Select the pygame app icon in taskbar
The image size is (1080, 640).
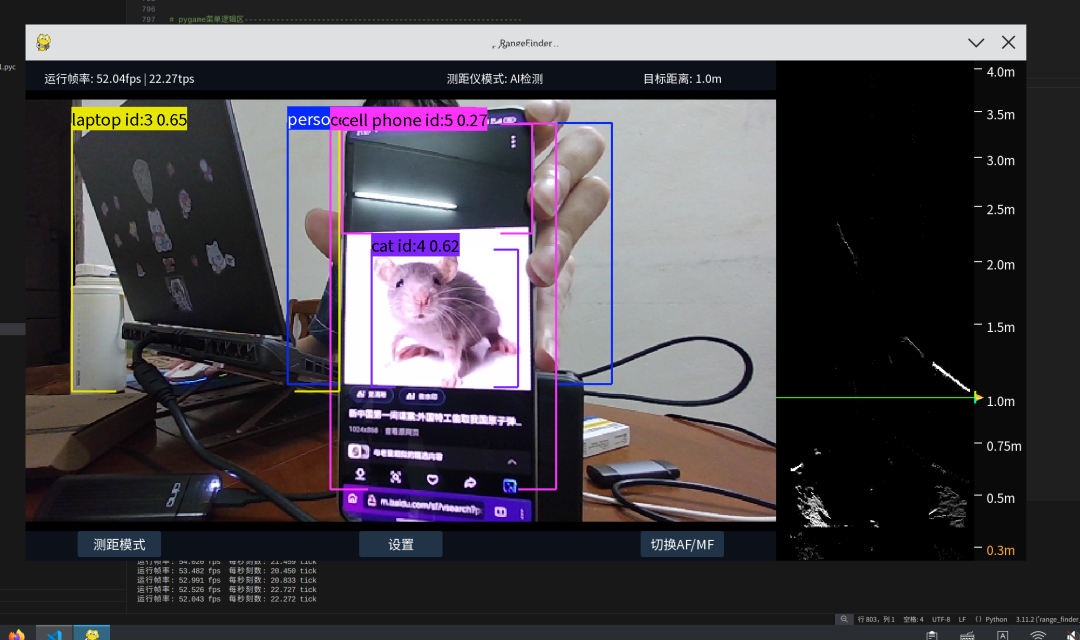click(x=92, y=634)
